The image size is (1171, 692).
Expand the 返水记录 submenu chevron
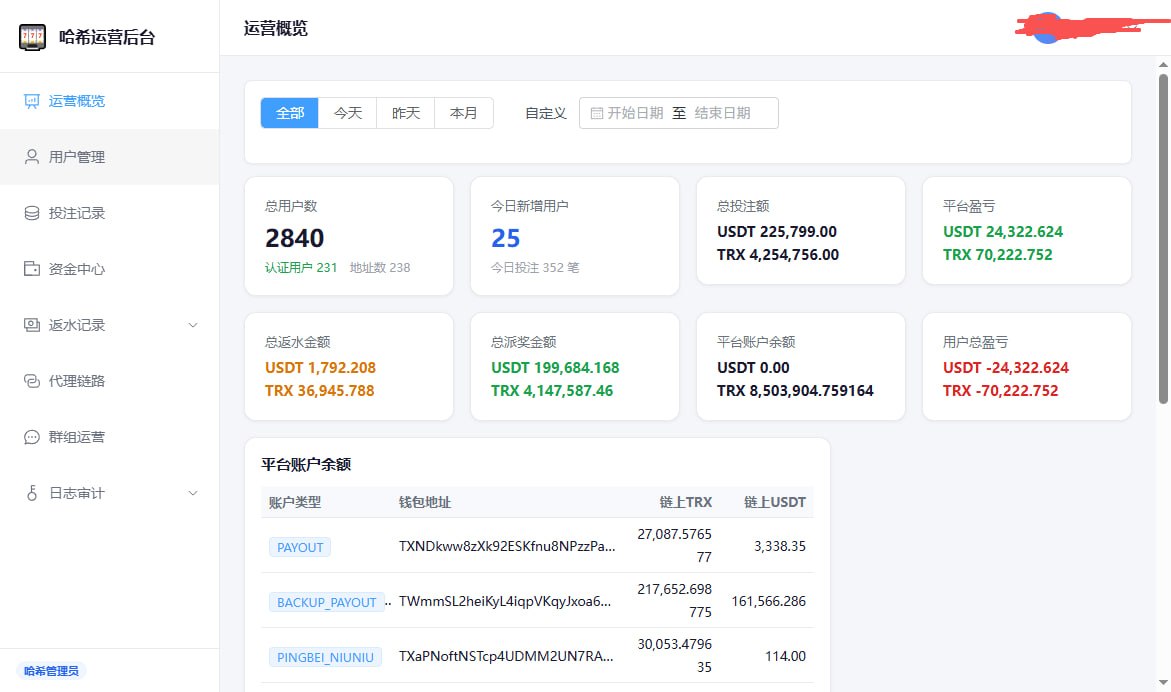193,325
